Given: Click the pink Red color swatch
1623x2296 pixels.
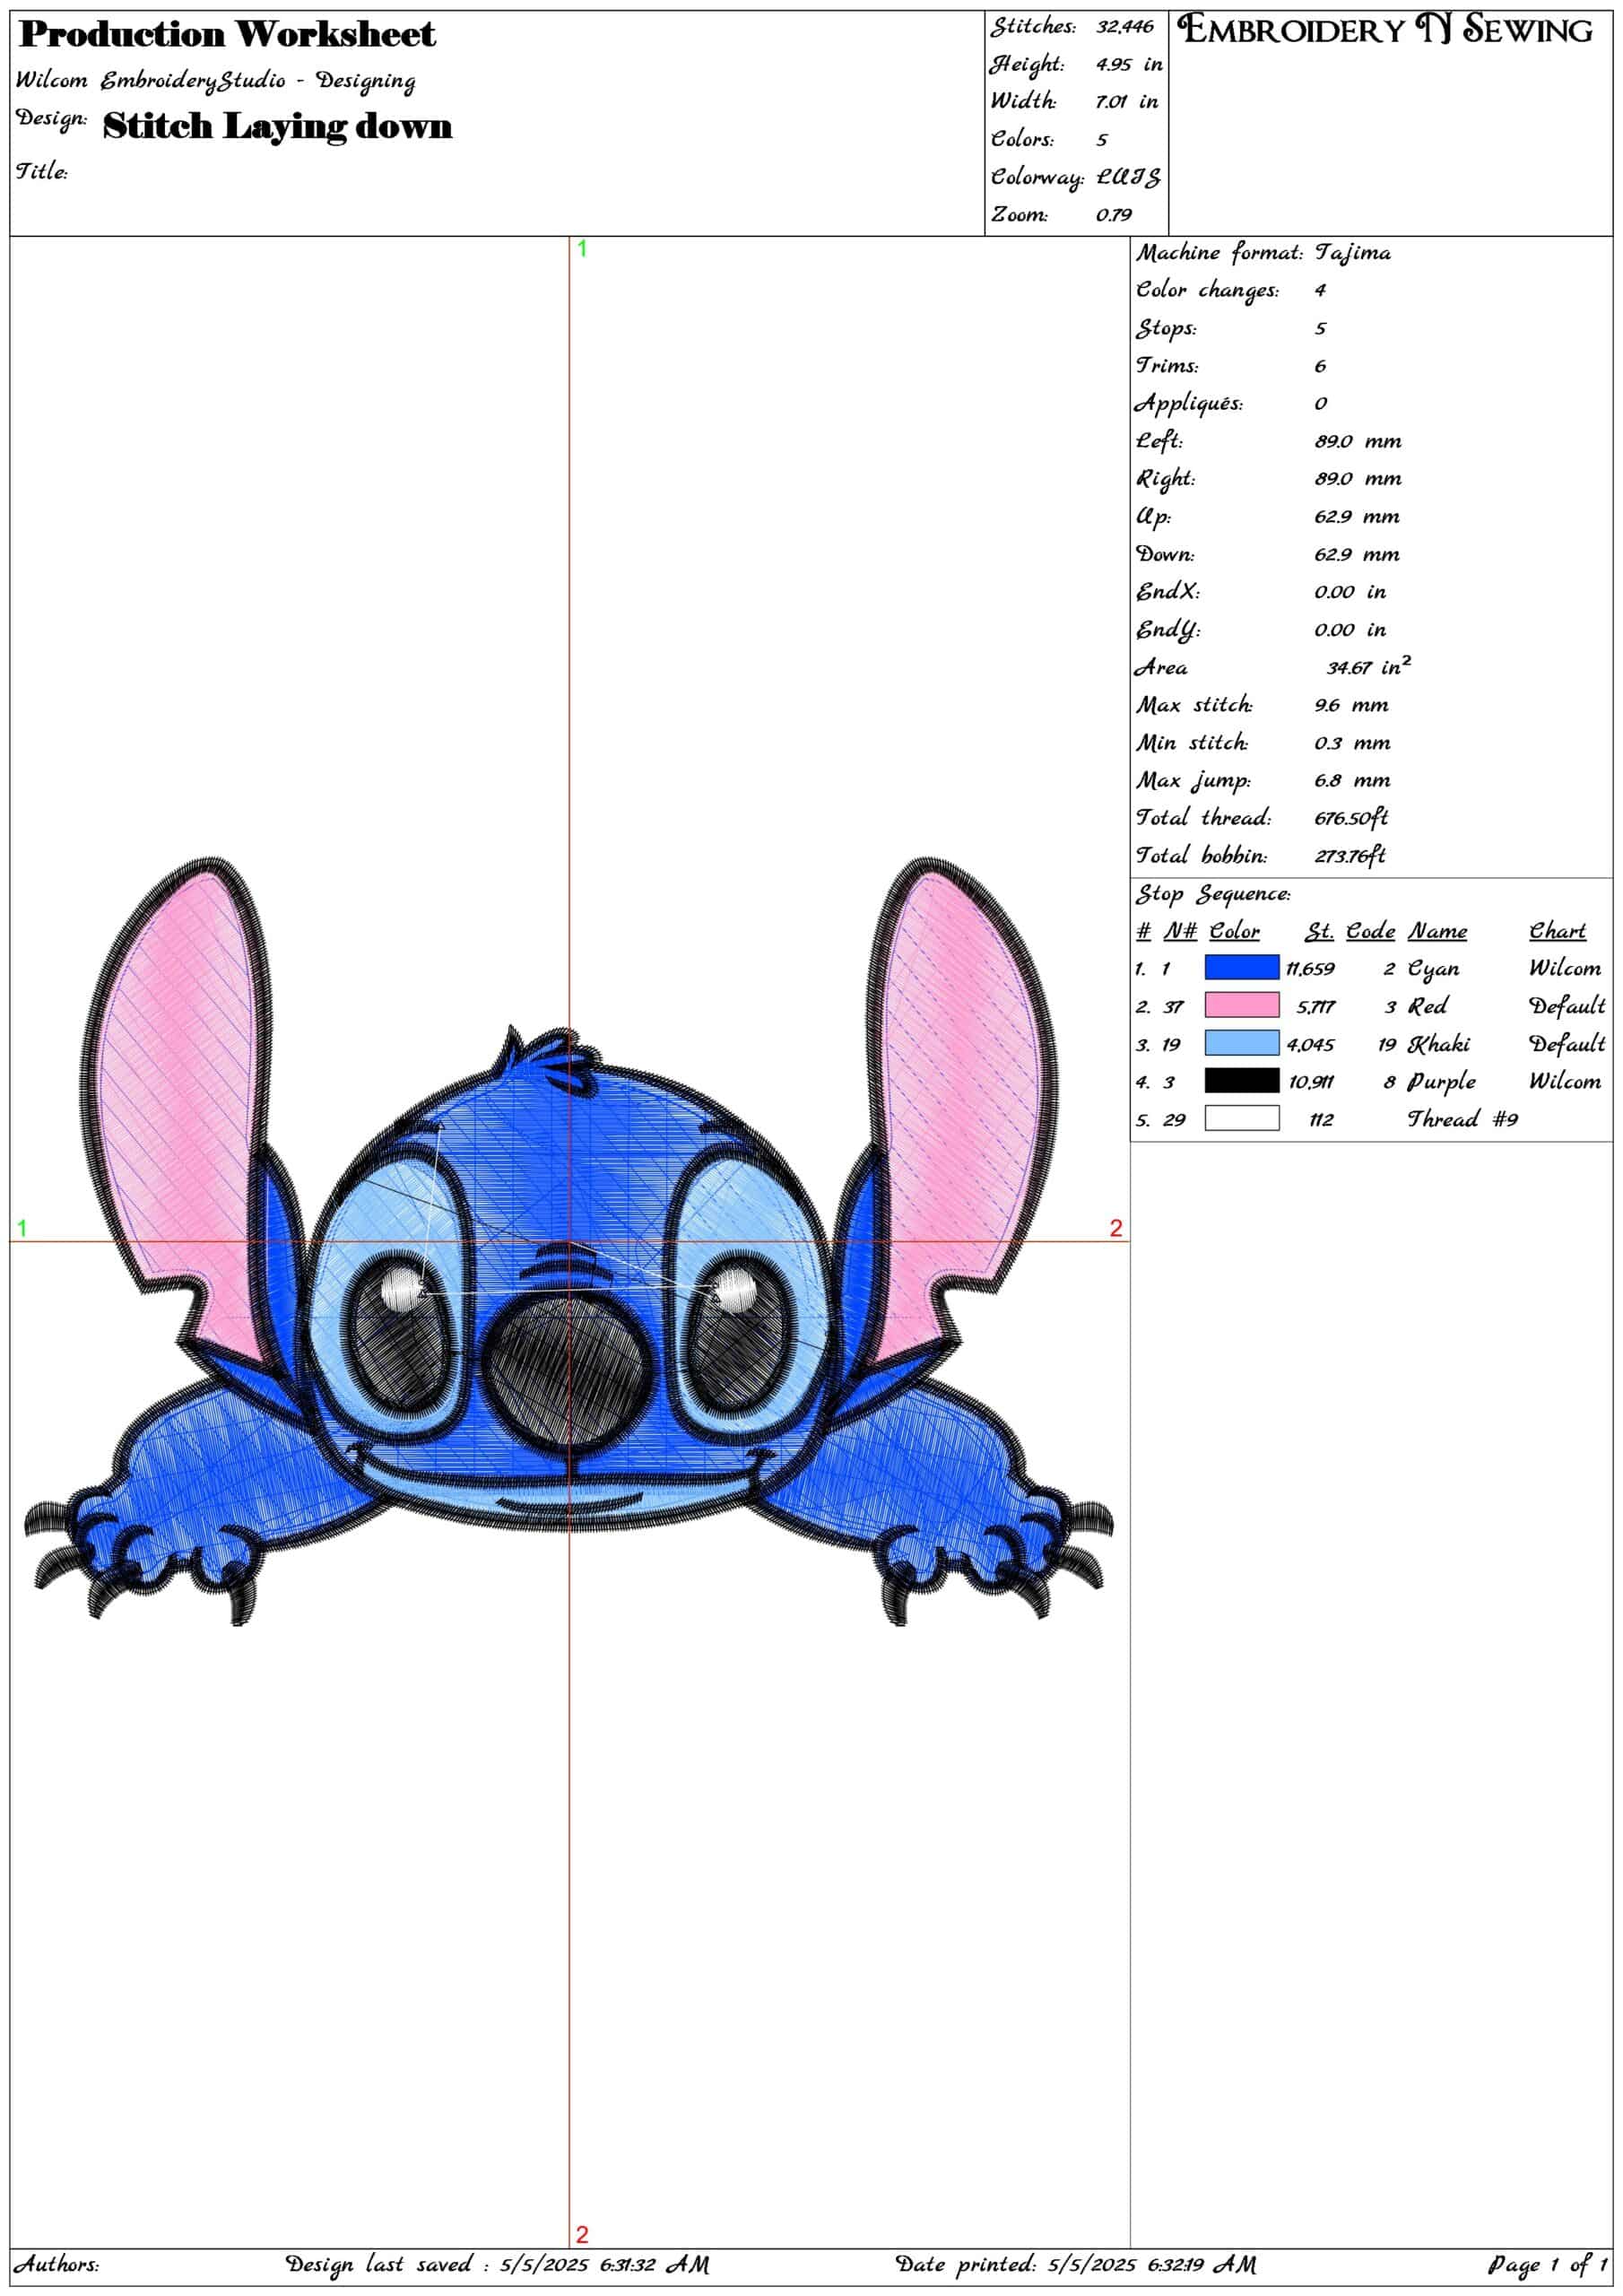Looking at the screenshot, I should click(x=1241, y=1005).
